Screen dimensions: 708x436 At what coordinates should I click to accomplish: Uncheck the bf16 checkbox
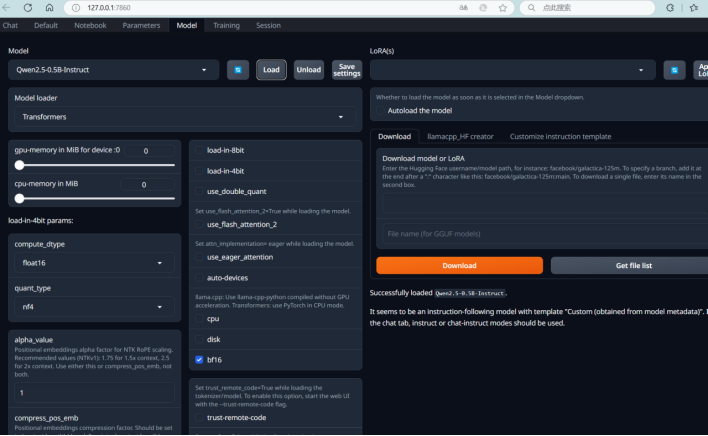pyautogui.click(x=199, y=360)
